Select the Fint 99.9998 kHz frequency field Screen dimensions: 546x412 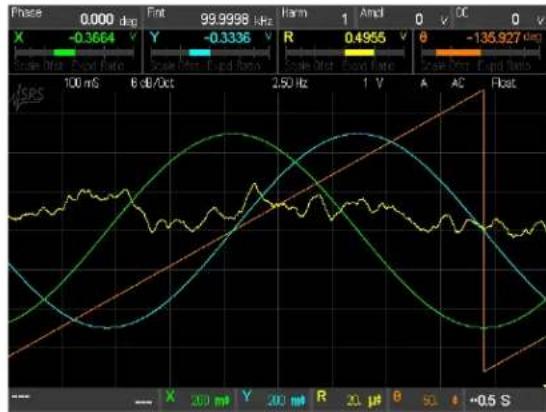(210, 18)
